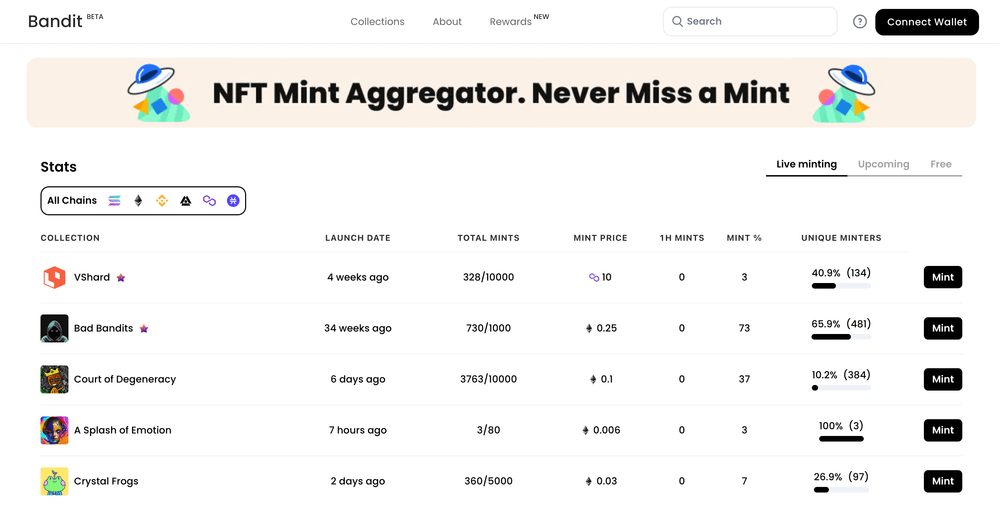
Task: Open Crystal Frogs collection name
Action: tap(106, 482)
